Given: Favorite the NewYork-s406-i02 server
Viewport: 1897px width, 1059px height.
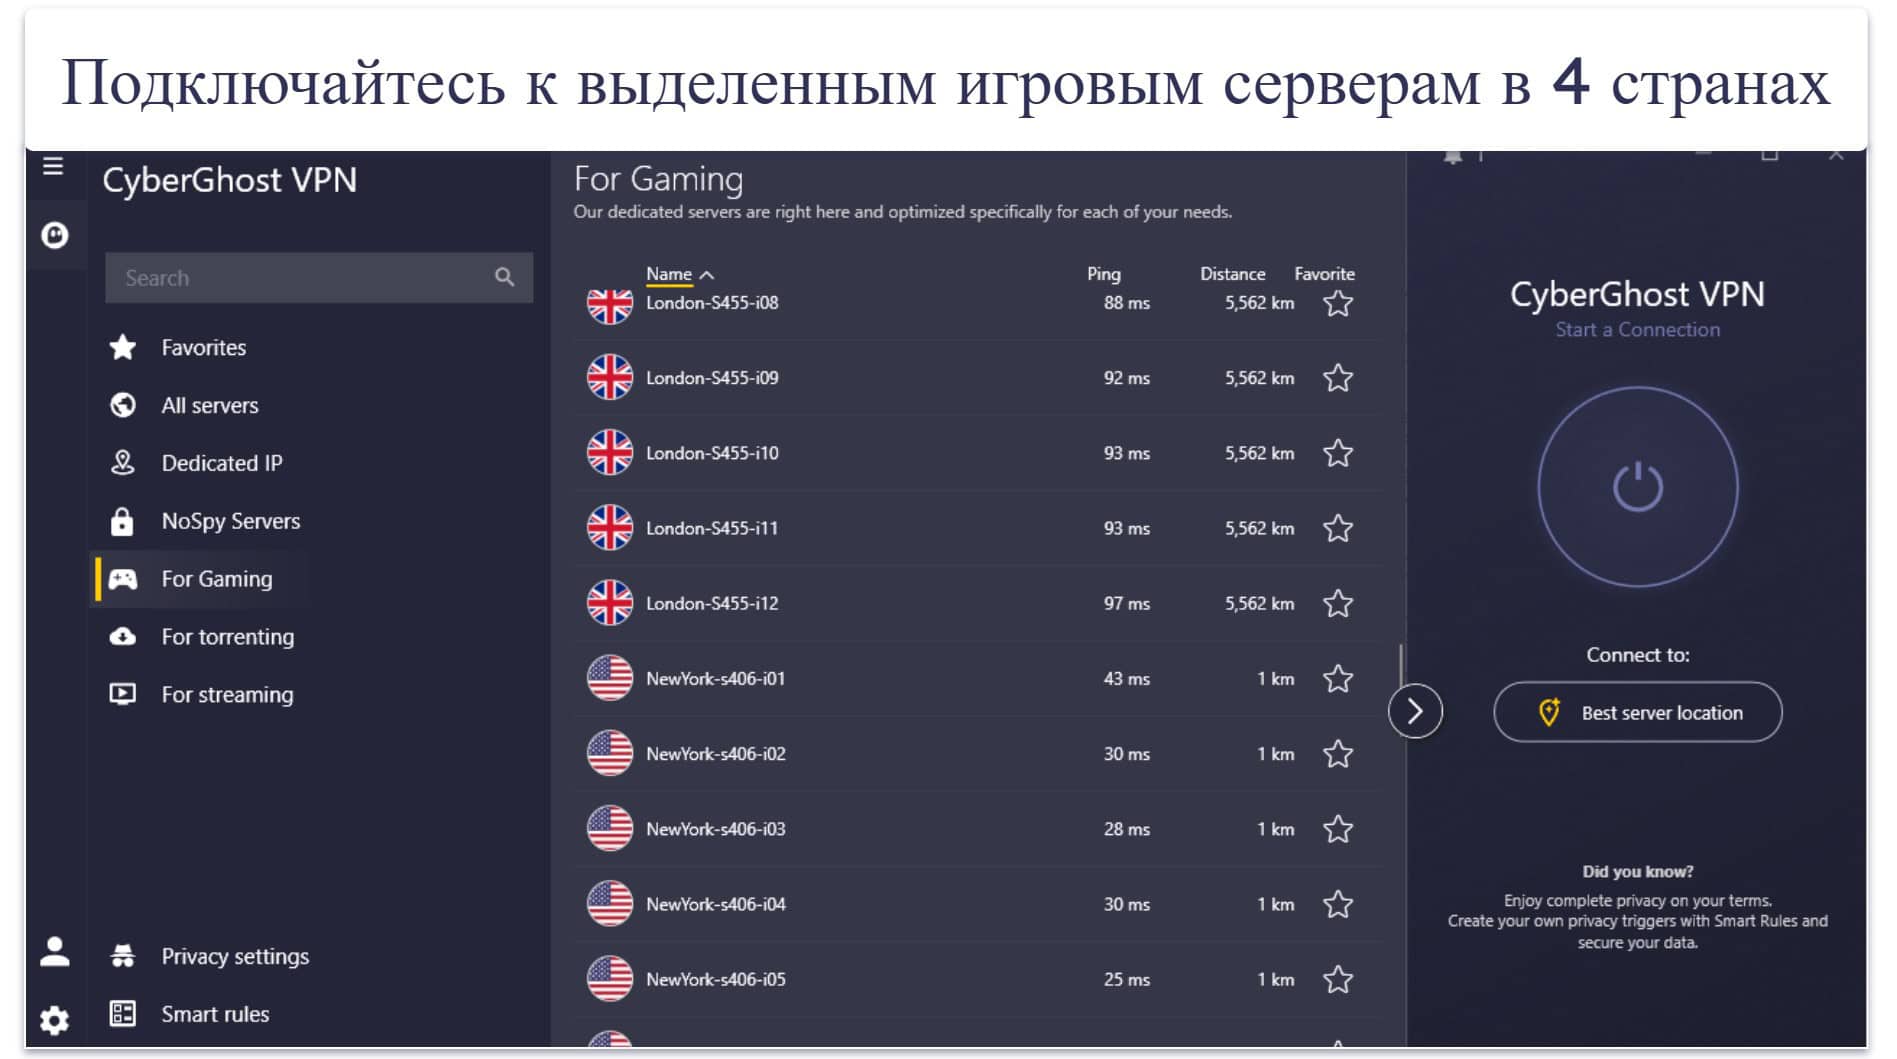Looking at the screenshot, I should pos(1338,754).
